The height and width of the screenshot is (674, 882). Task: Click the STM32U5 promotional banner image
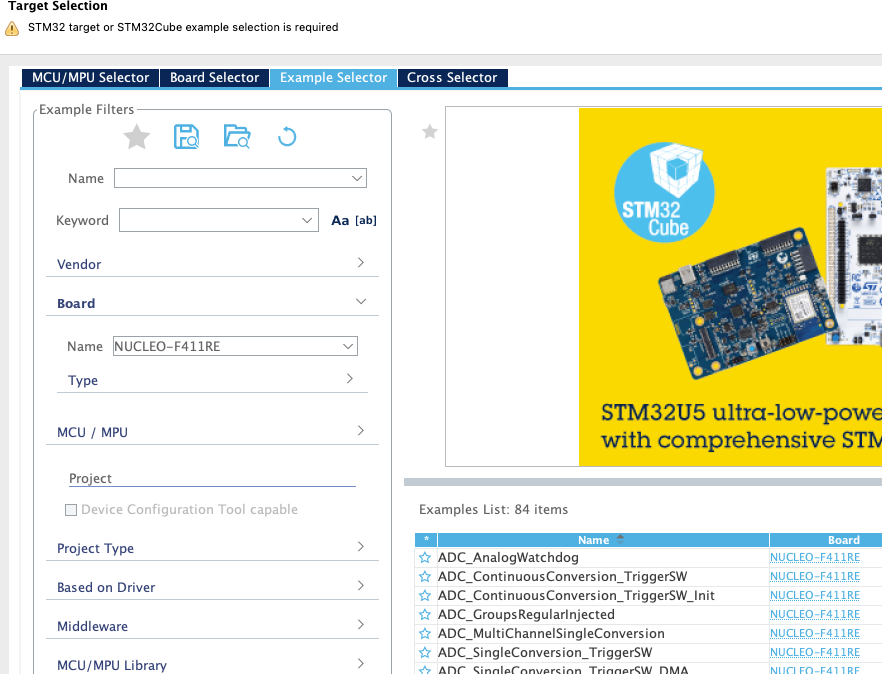(730, 287)
